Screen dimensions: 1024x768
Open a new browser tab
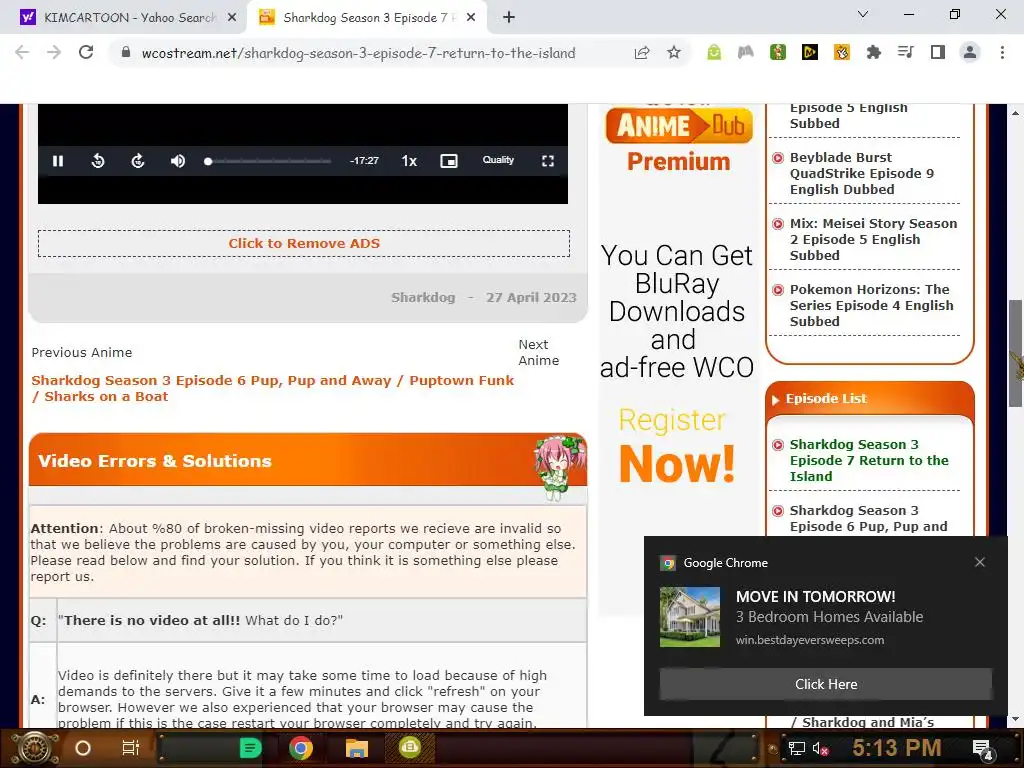click(509, 18)
